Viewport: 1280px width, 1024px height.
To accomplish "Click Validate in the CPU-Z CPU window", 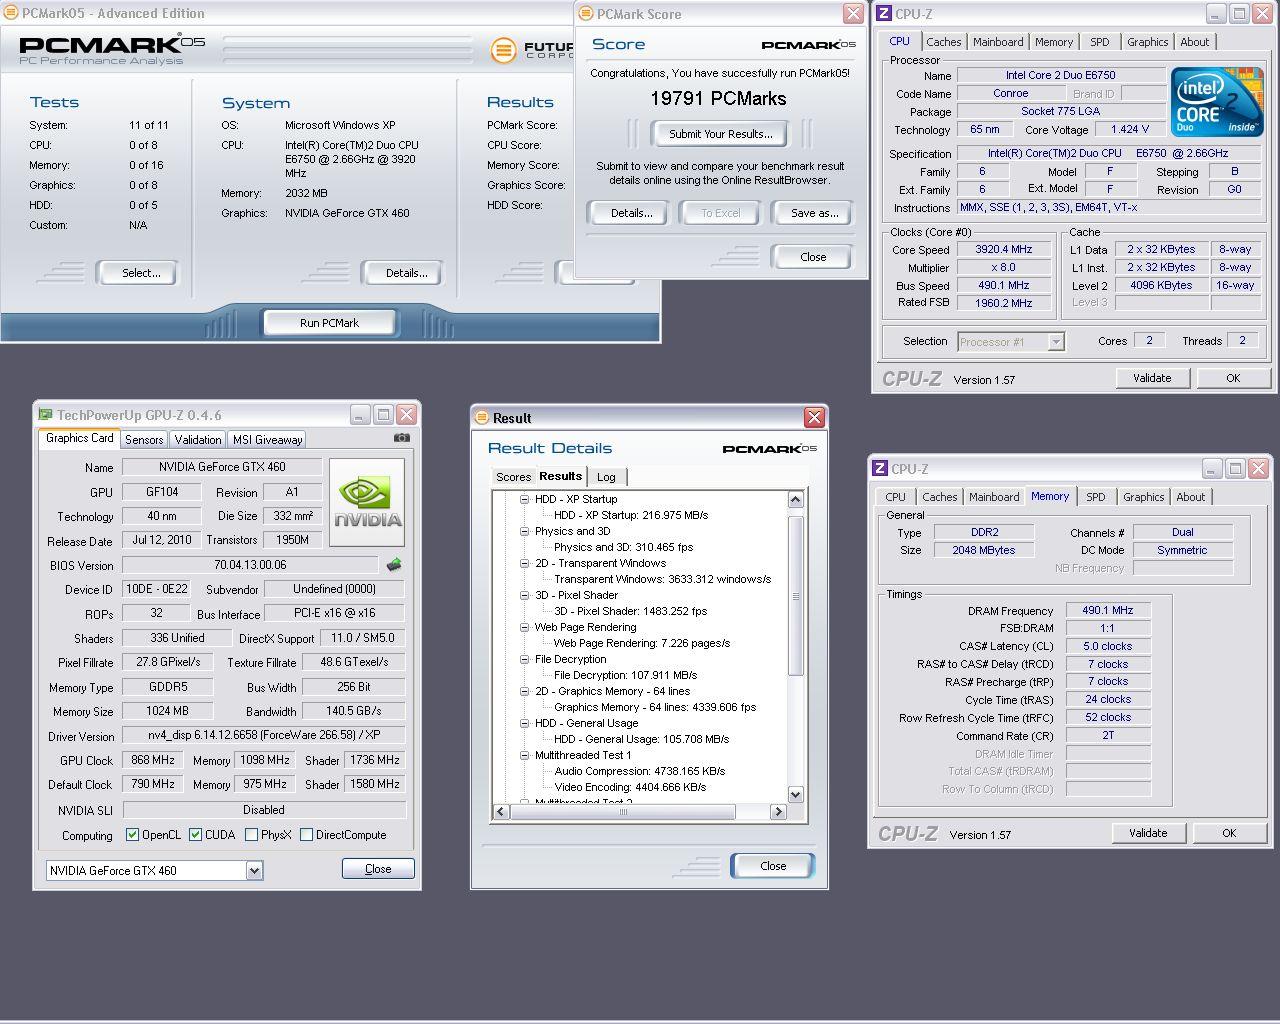I will [1152, 378].
